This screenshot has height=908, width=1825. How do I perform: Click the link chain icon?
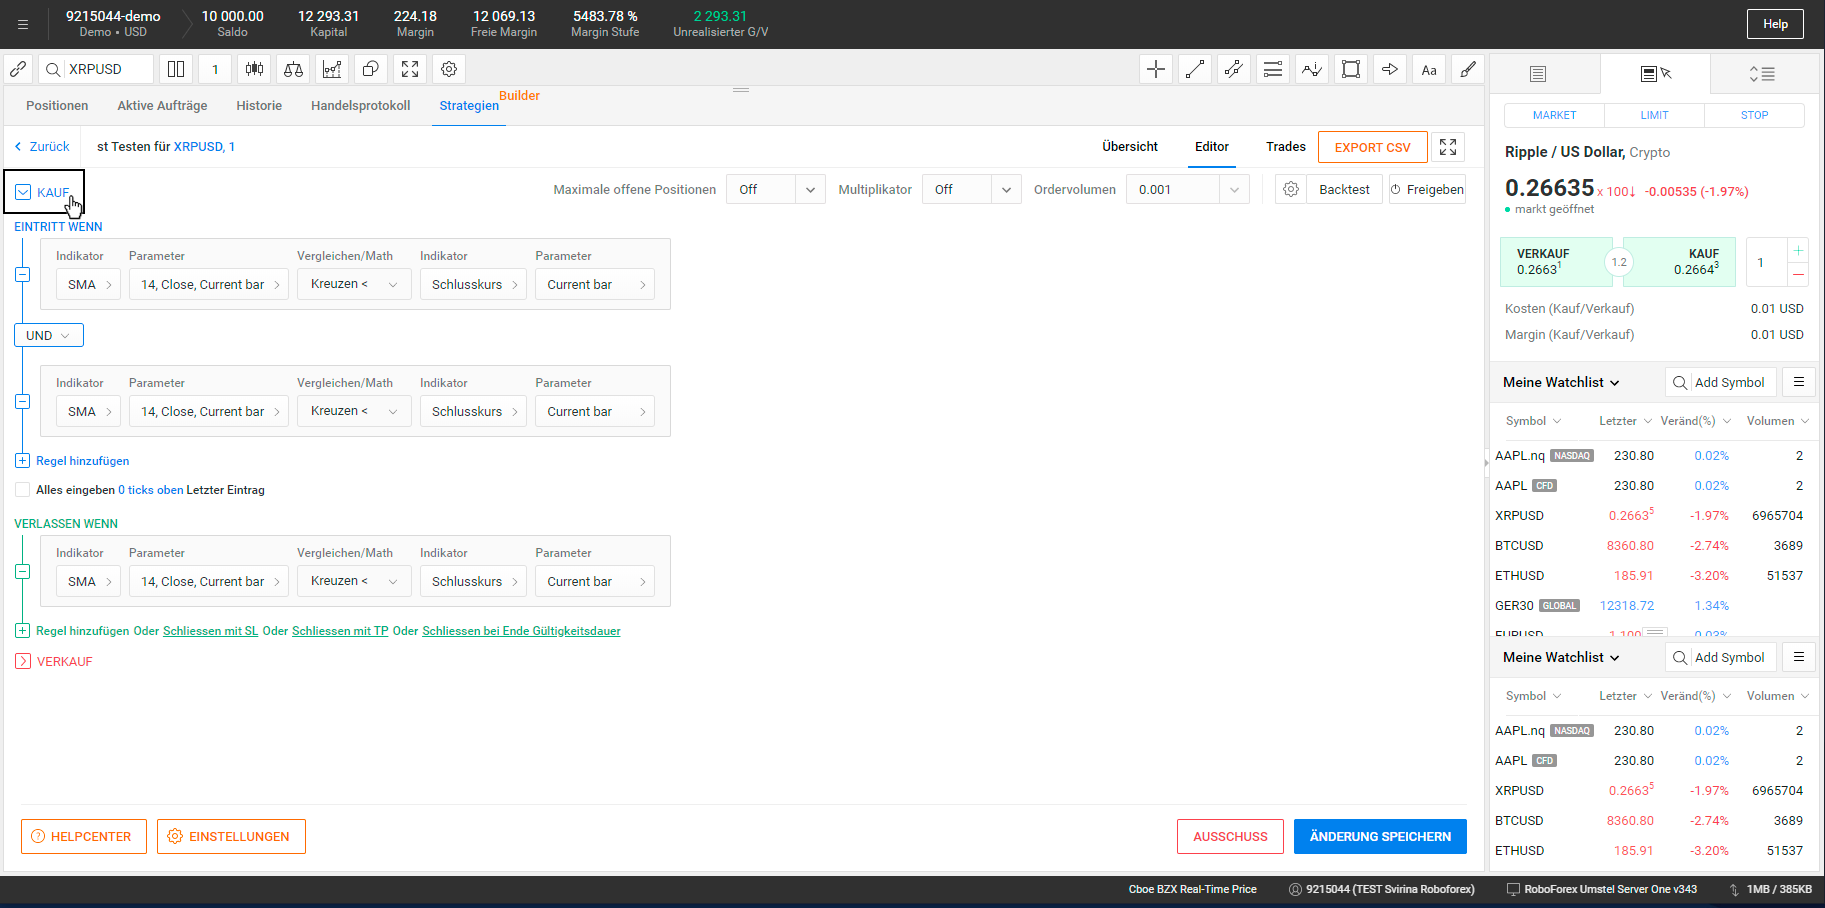18,69
